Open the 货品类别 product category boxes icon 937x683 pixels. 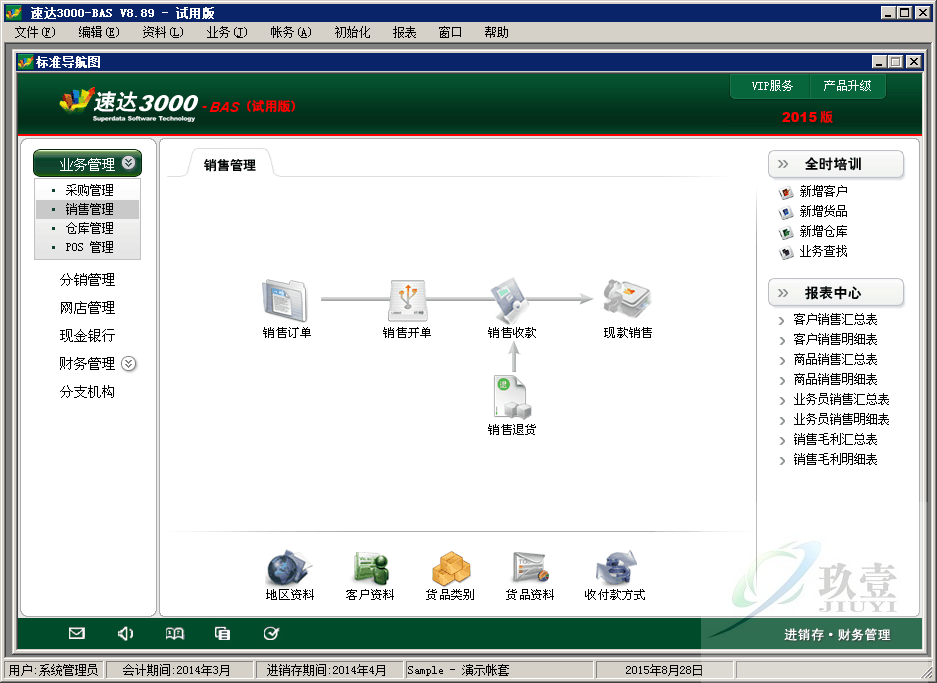click(x=451, y=568)
